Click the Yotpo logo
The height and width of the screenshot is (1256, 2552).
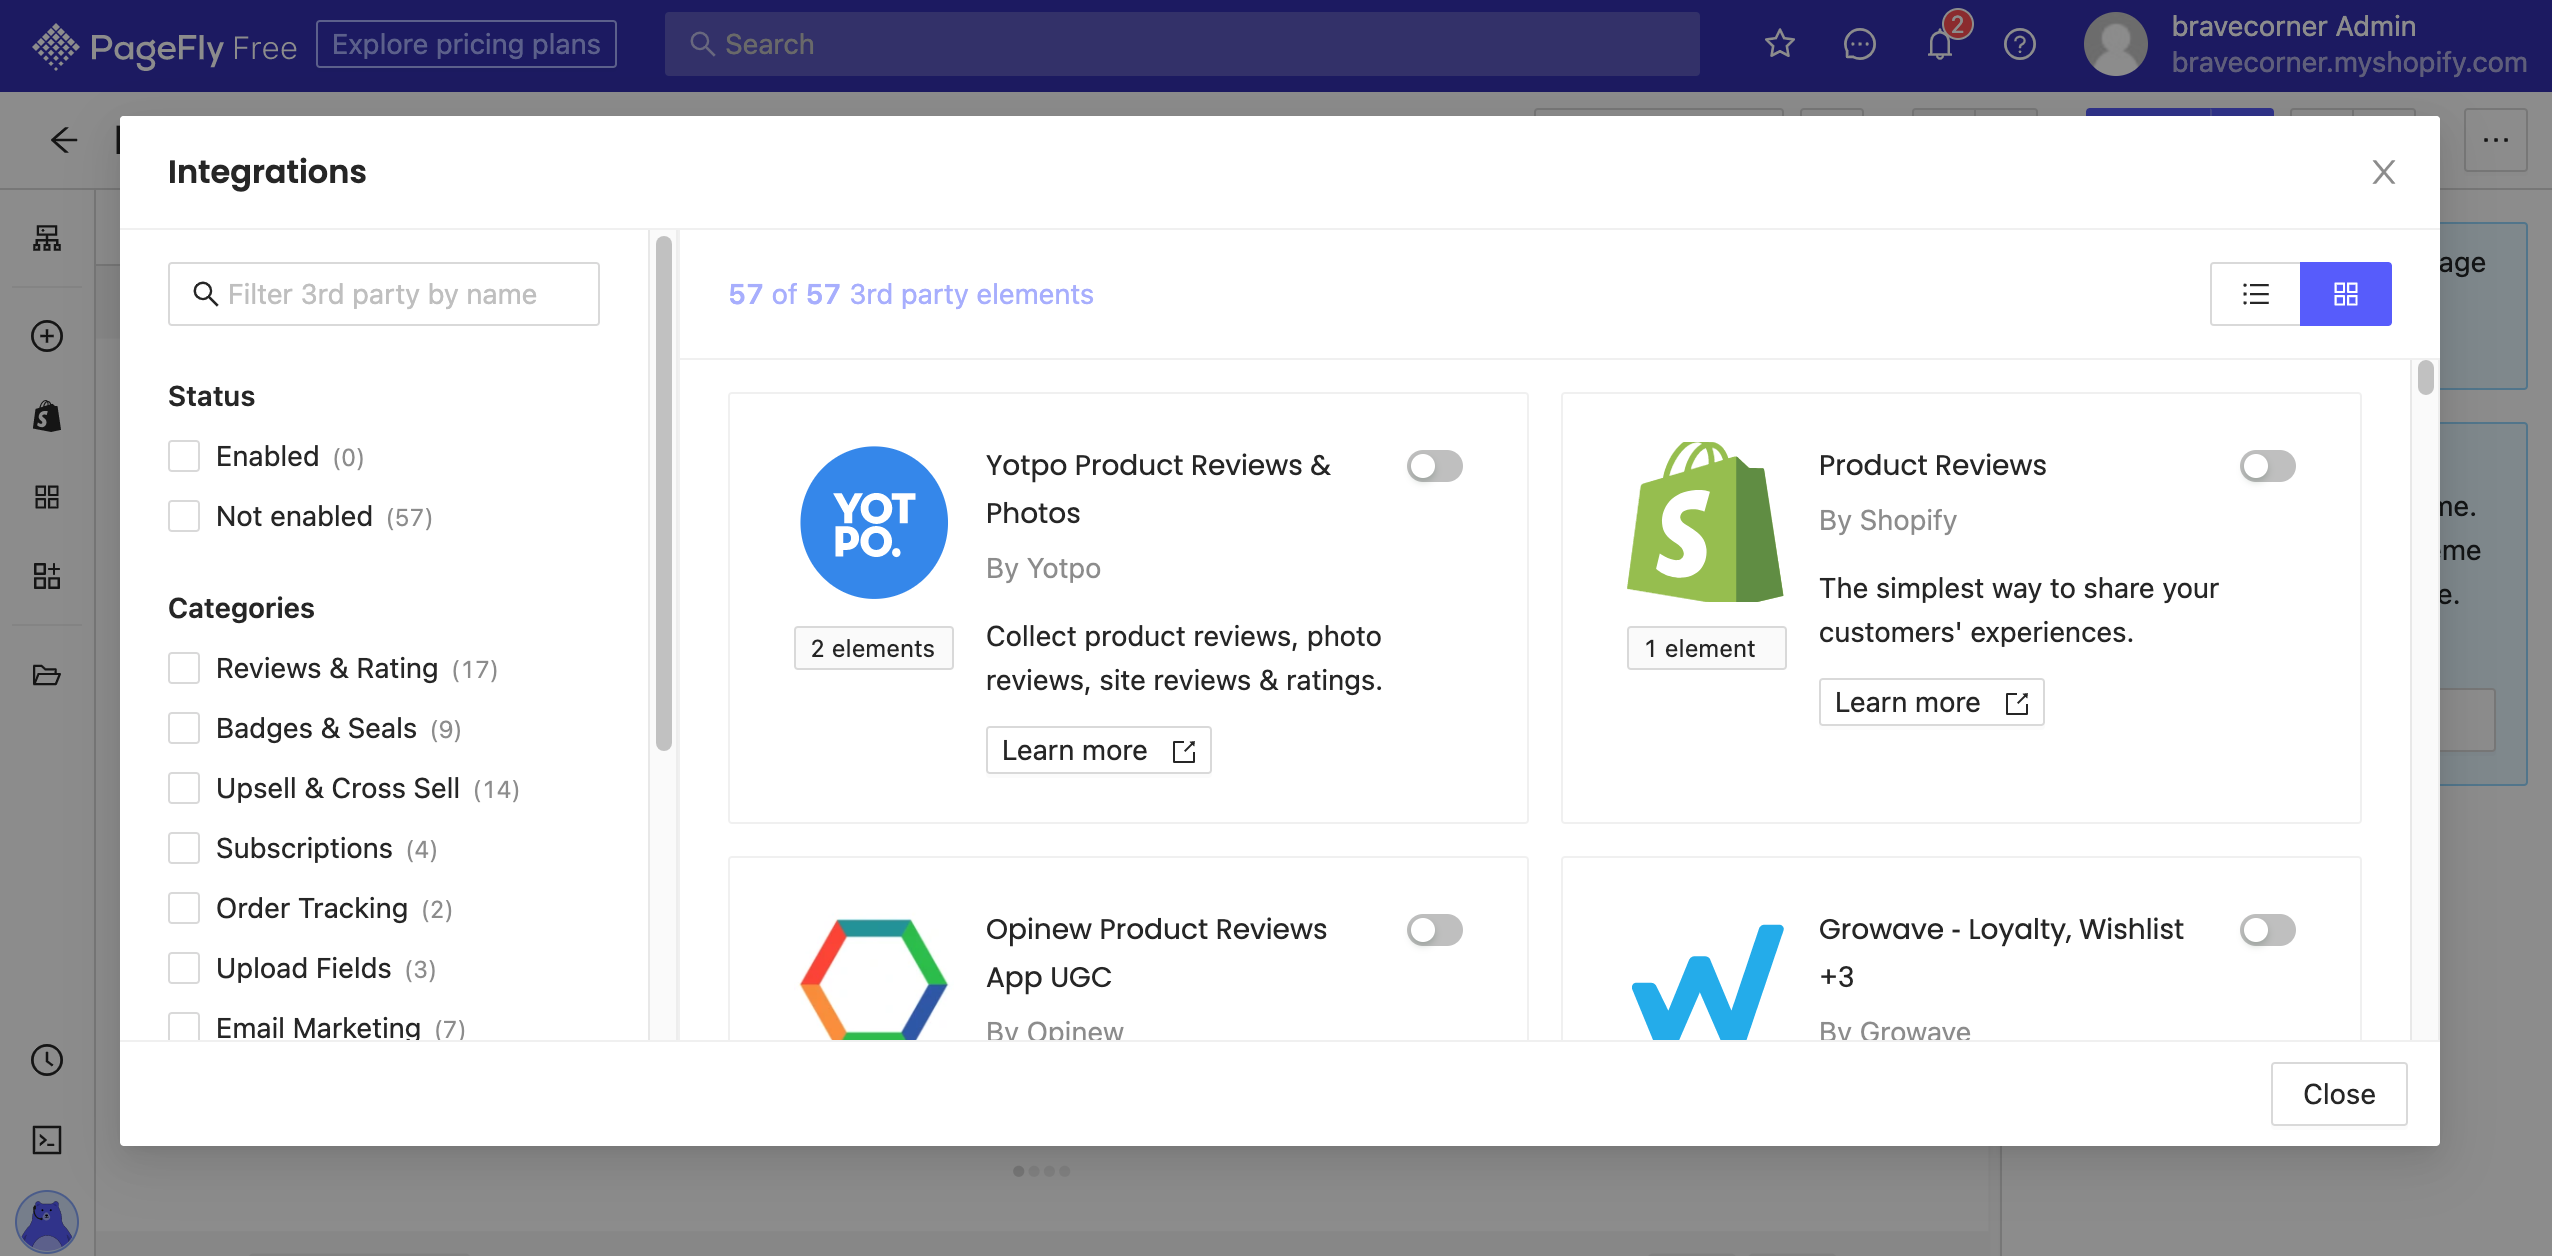tap(874, 522)
